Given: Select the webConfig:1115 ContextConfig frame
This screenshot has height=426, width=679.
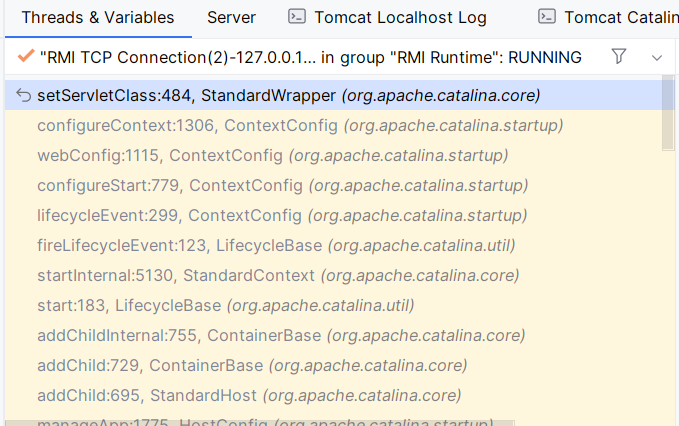Looking at the screenshot, I should point(272,156).
